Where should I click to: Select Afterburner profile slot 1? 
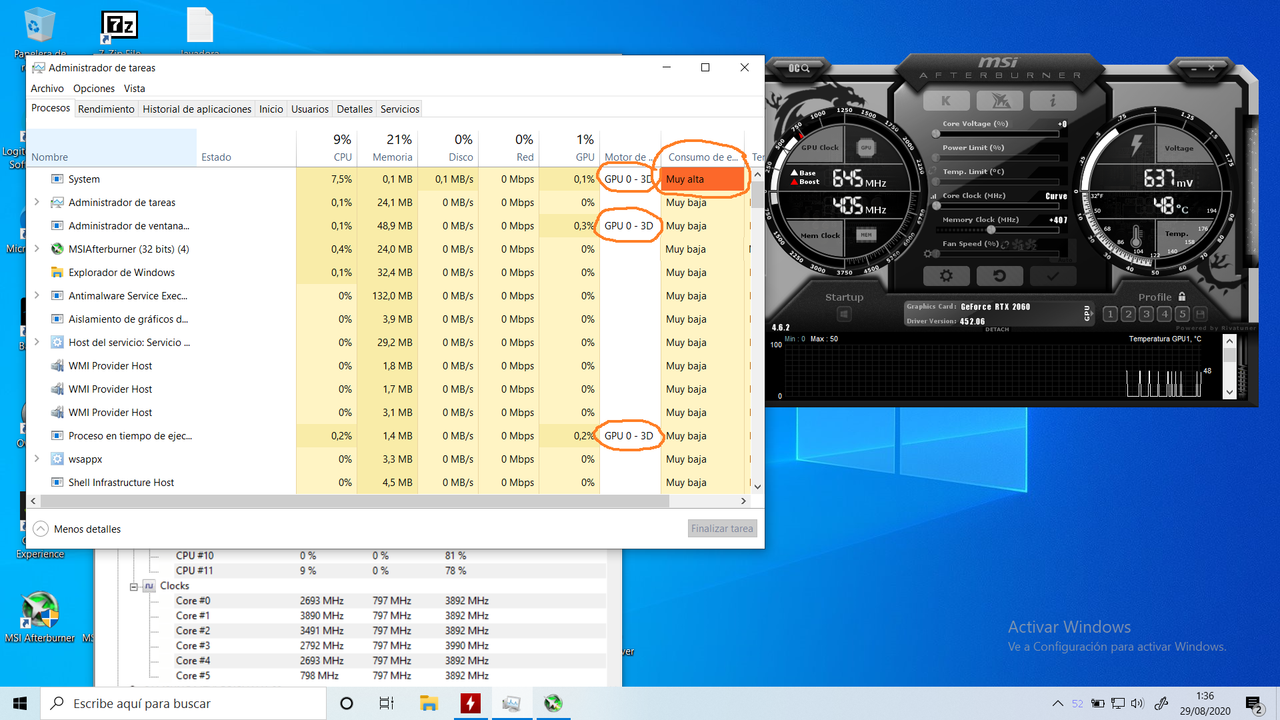pyautogui.click(x=1110, y=314)
